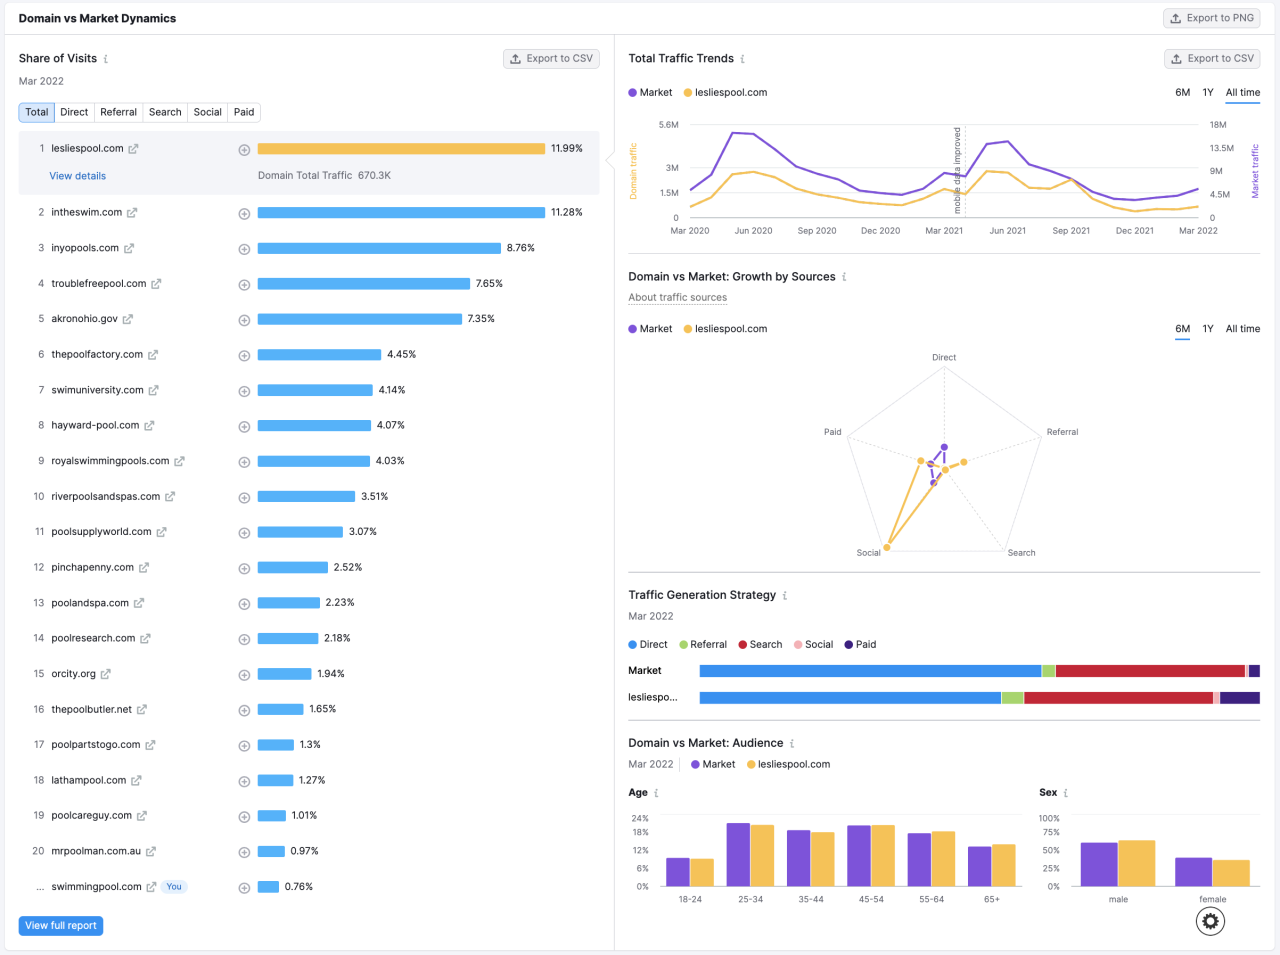Switch to the Search traffic tab
Viewport: 1280px width, 955px height.
tap(165, 112)
